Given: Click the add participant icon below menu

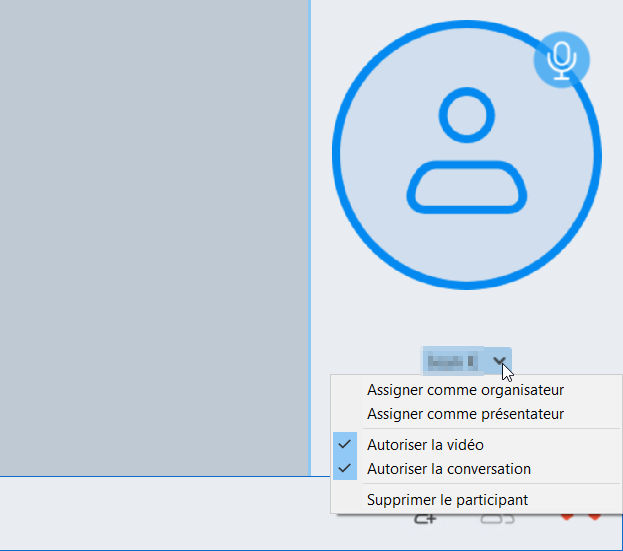Looking at the screenshot, I should pos(425,519).
